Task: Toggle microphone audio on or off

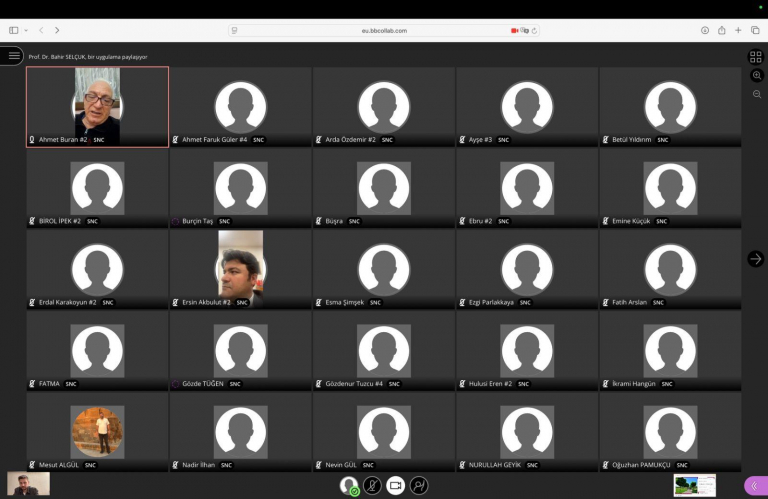Action: point(372,485)
